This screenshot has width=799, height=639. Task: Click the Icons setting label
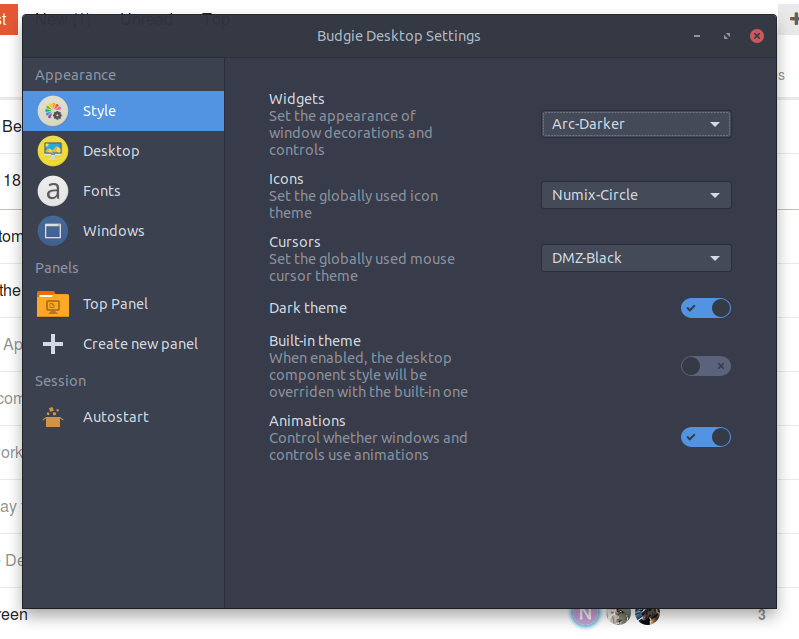[x=286, y=179]
